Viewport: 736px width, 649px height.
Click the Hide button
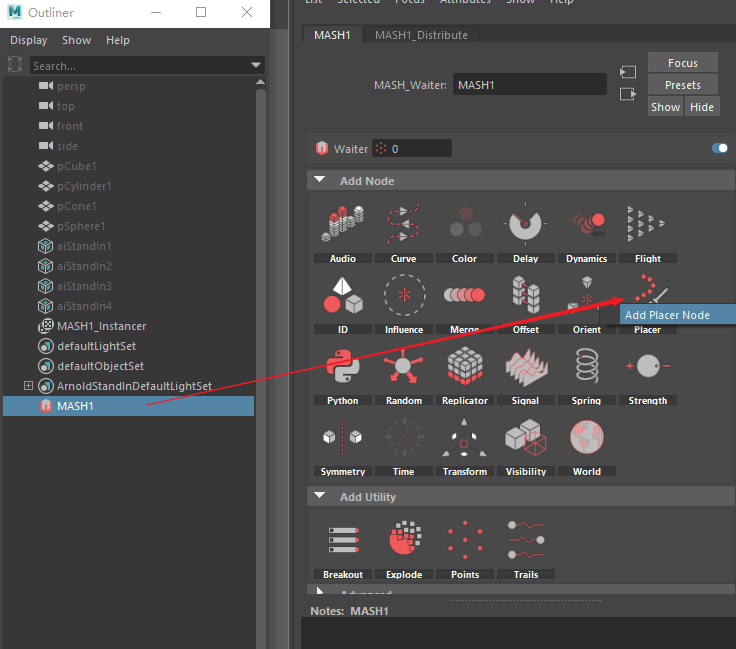pyautogui.click(x=702, y=107)
